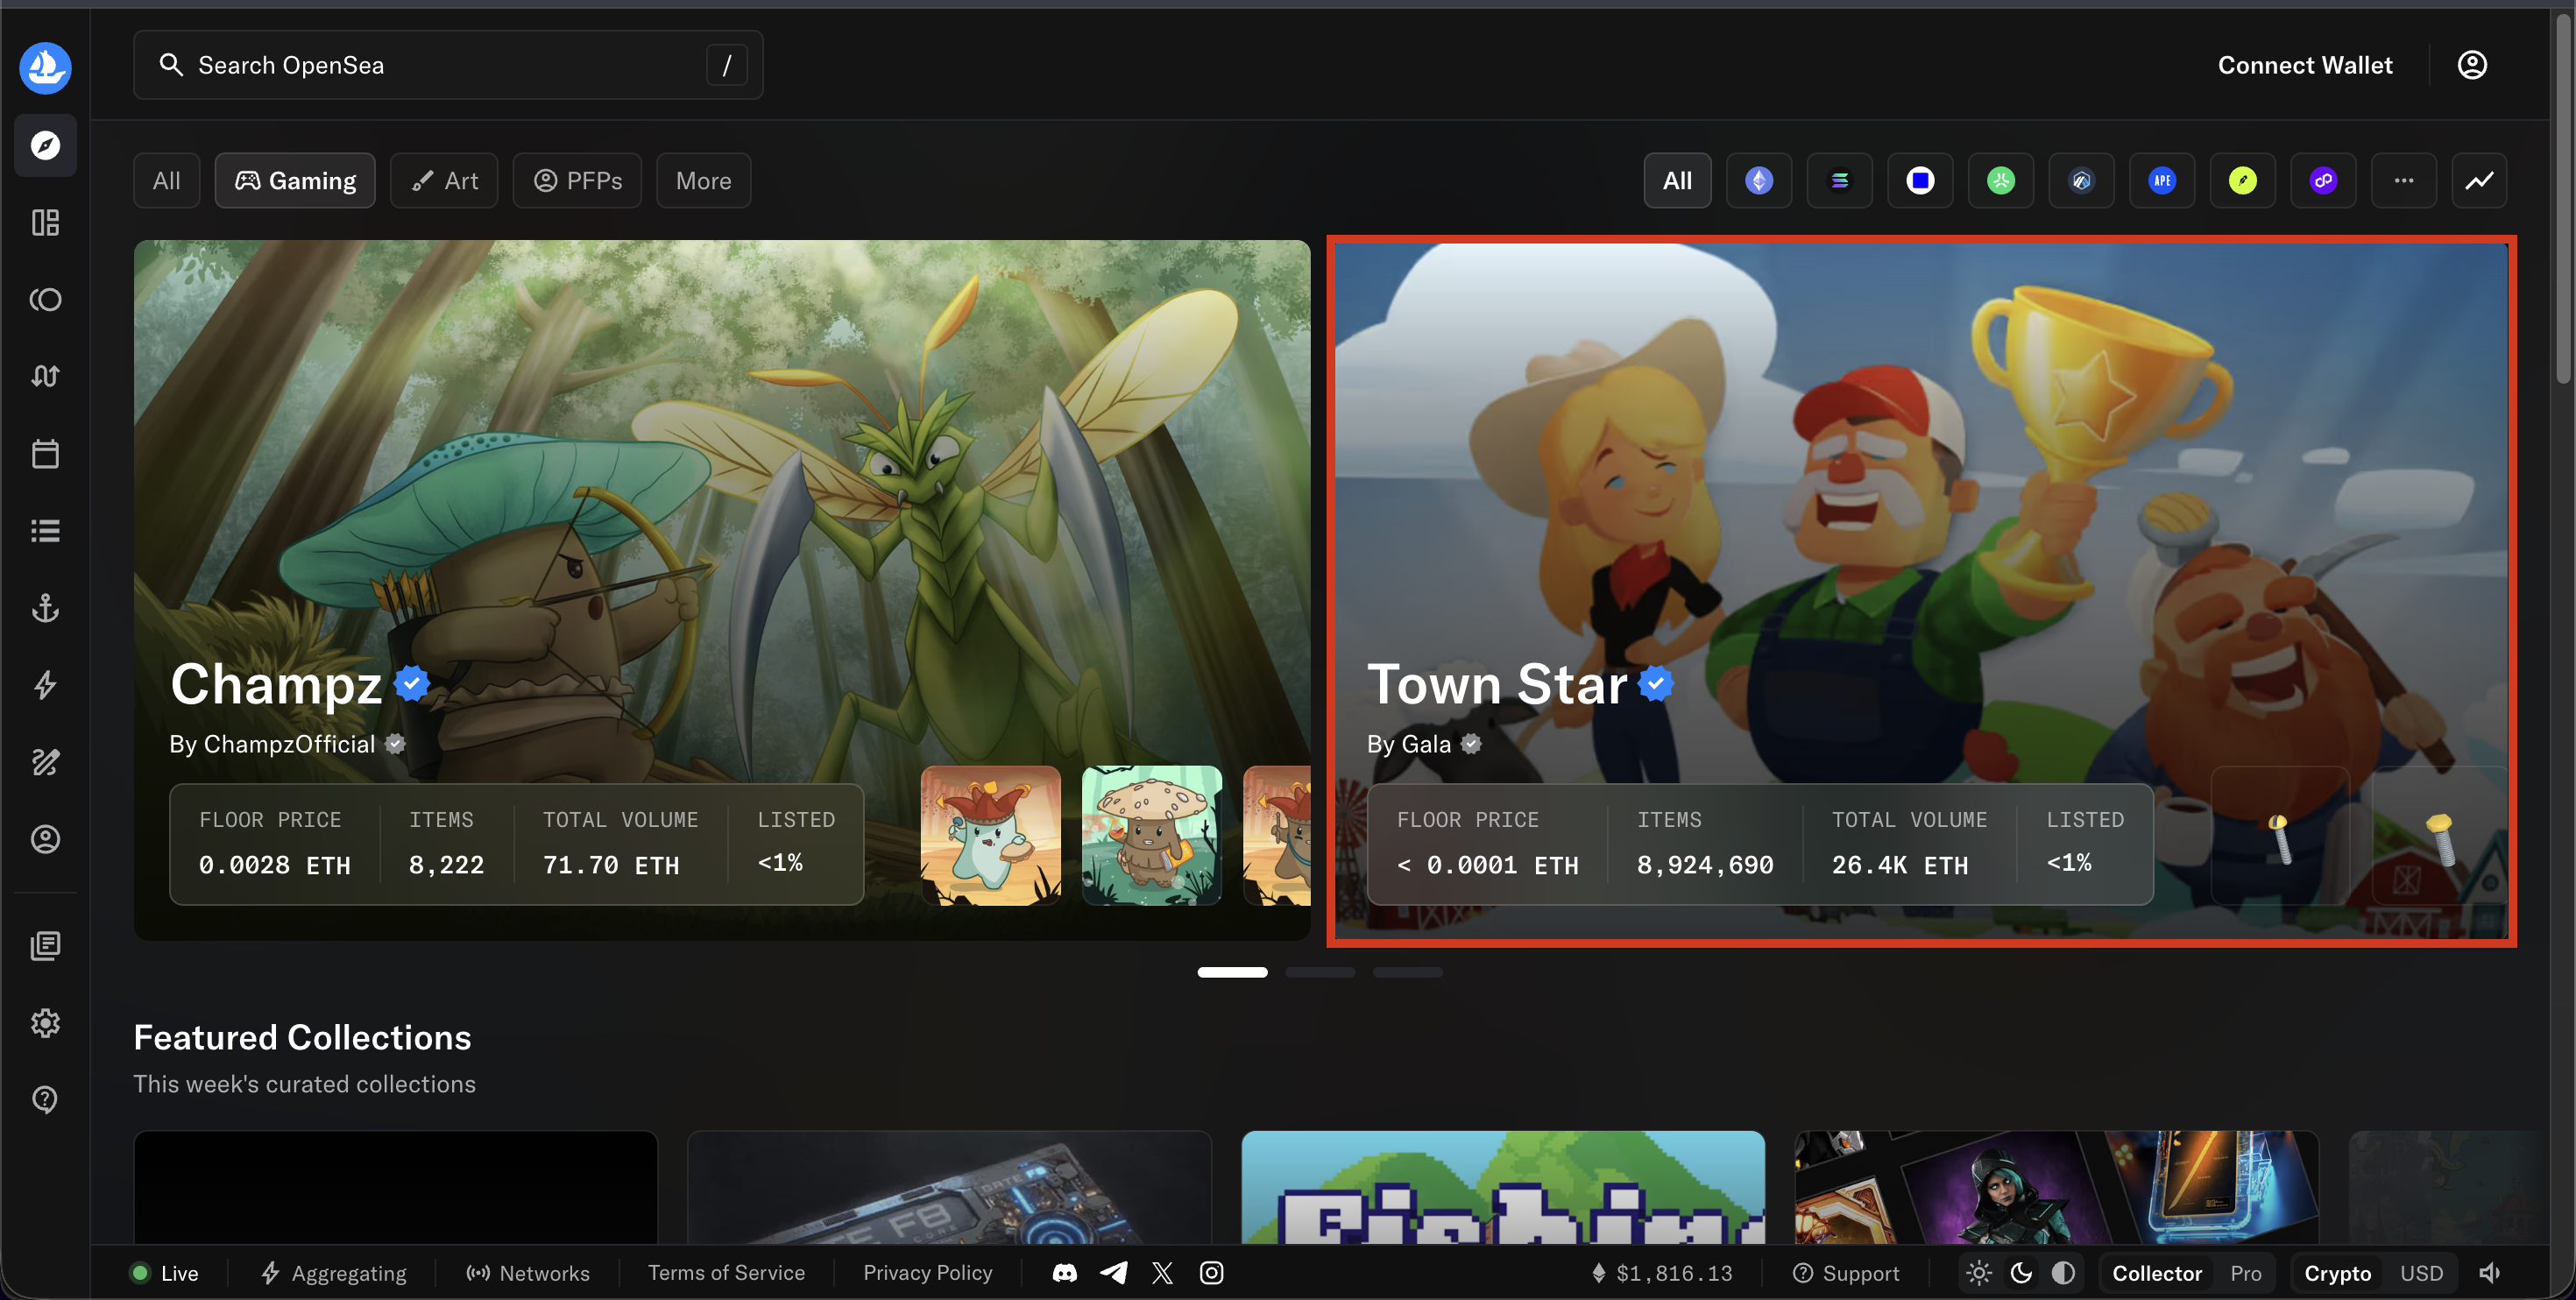
Task: Open the tokens coin sidebar icon
Action: (45, 299)
